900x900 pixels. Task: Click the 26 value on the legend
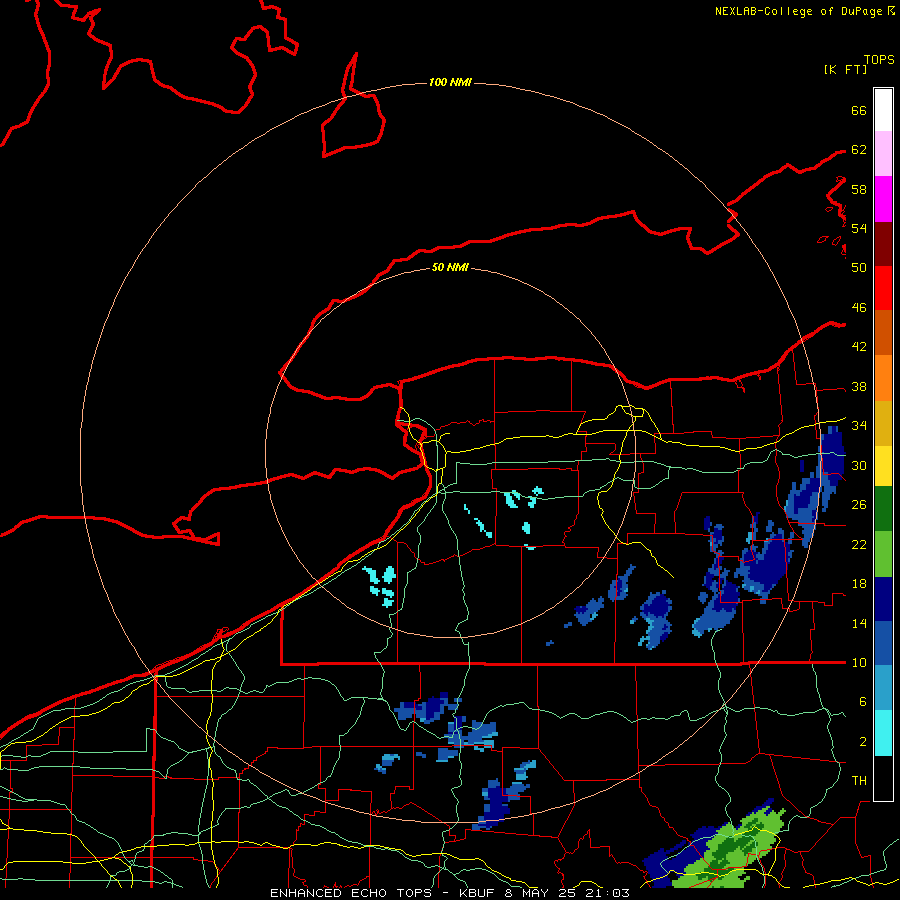[x=859, y=505]
